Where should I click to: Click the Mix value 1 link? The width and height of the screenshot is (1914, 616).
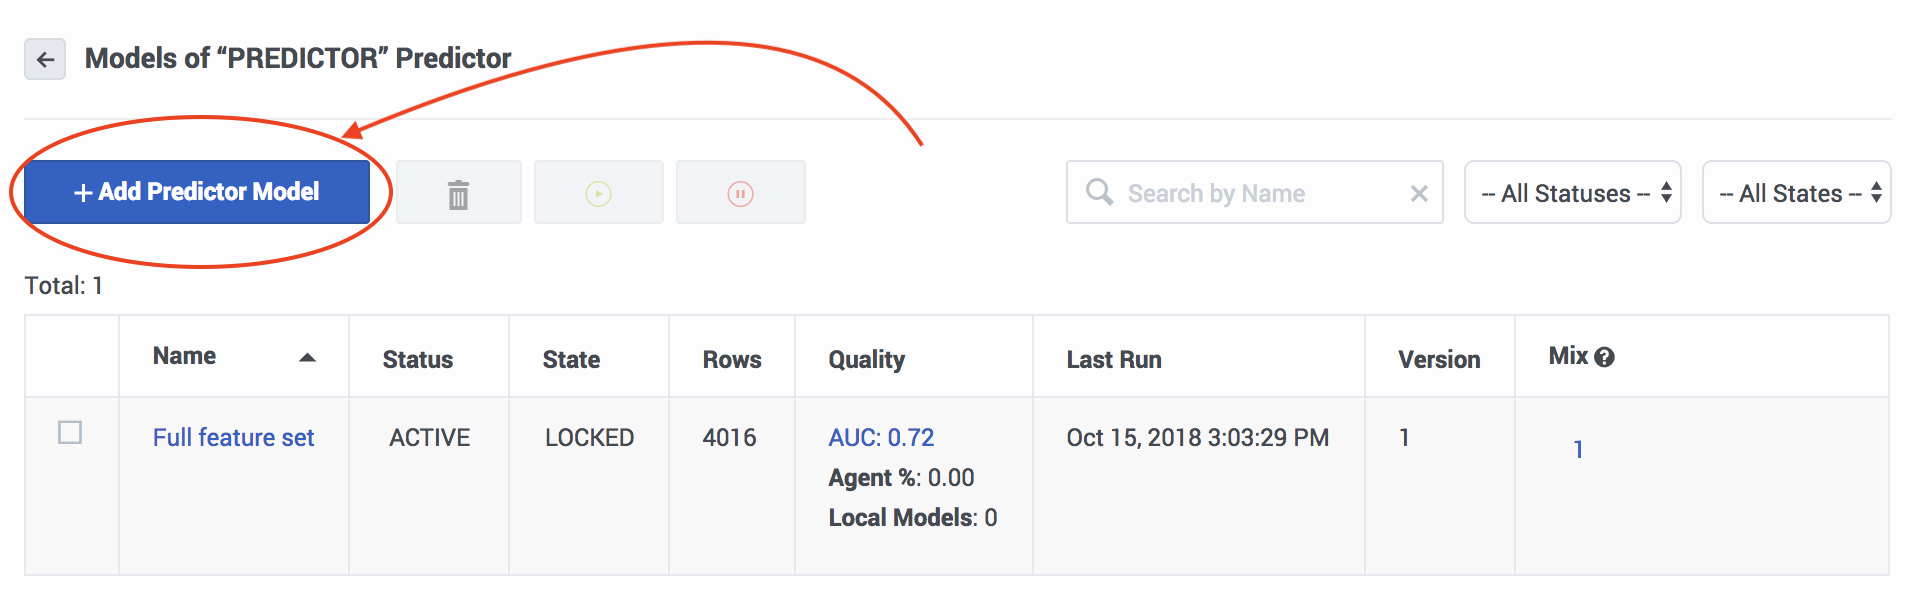[x=1578, y=450]
